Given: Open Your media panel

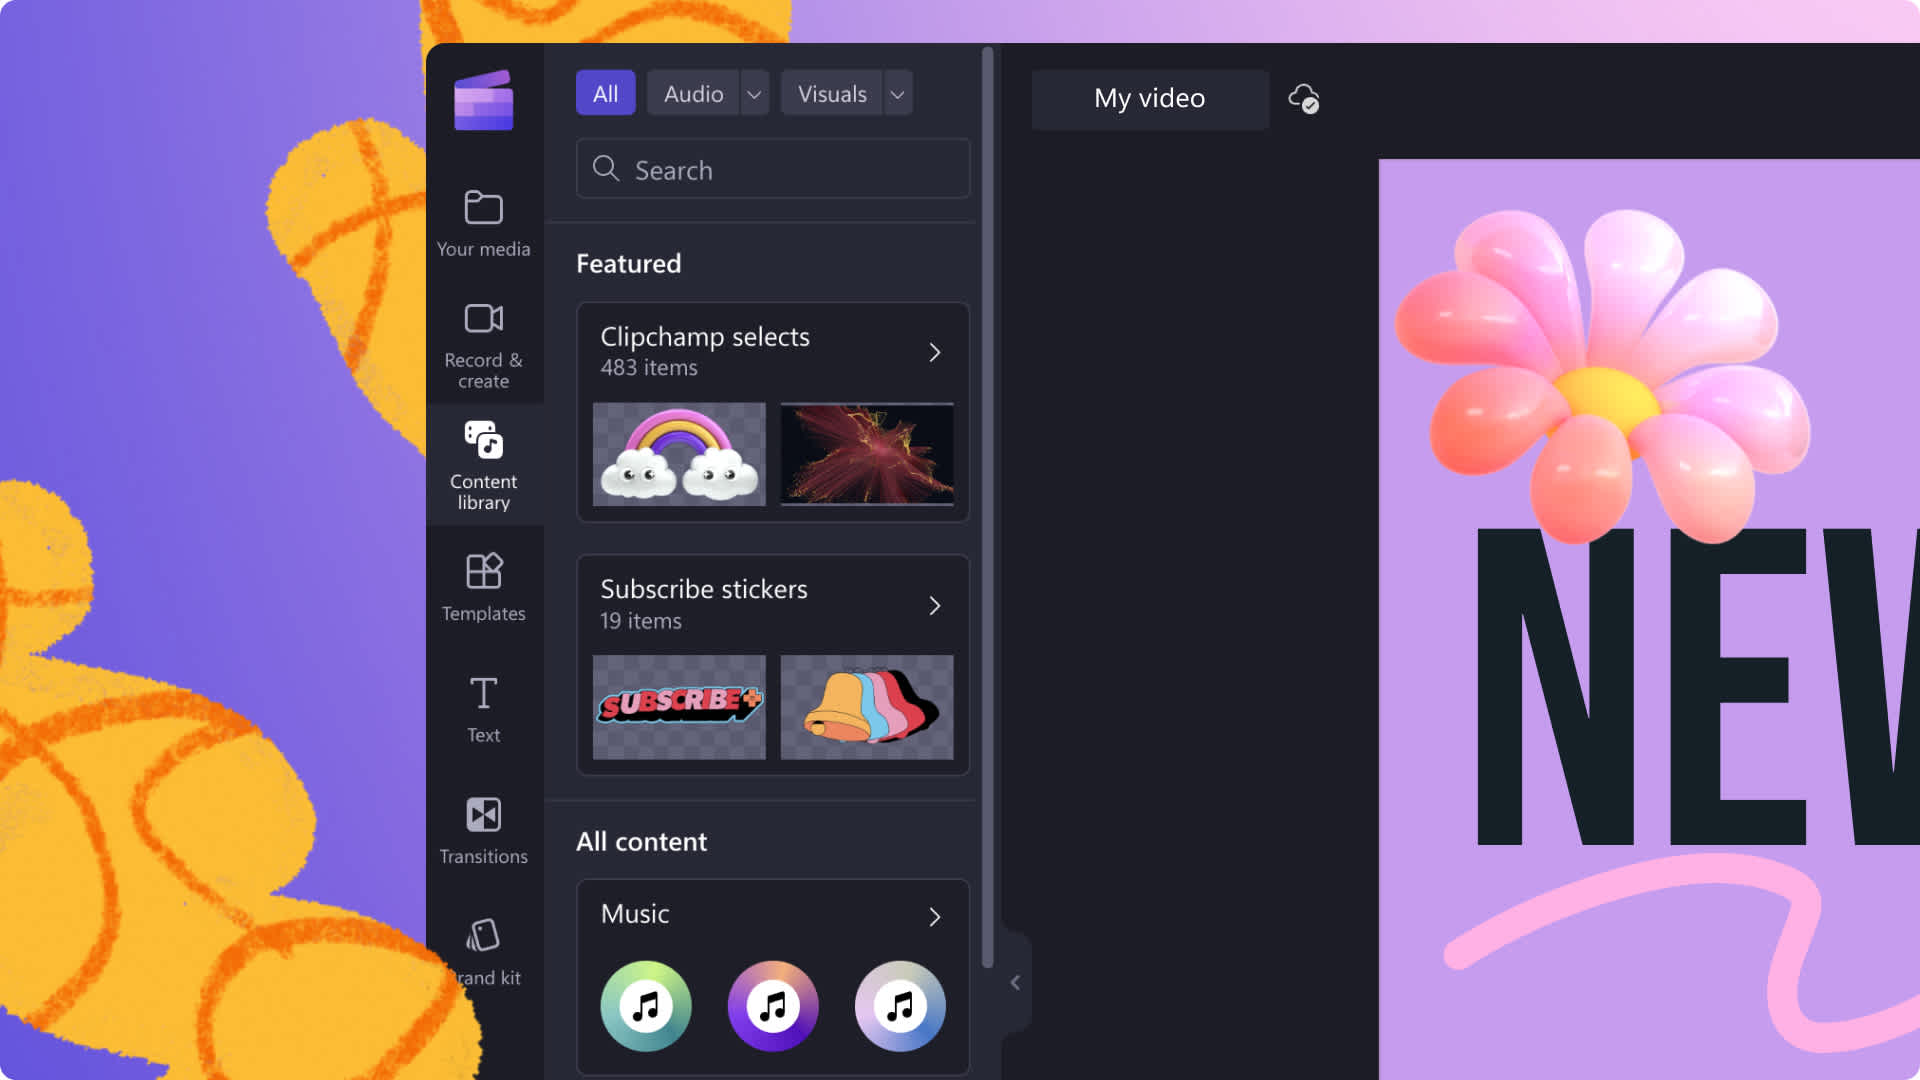Looking at the screenshot, I should click(x=483, y=222).
